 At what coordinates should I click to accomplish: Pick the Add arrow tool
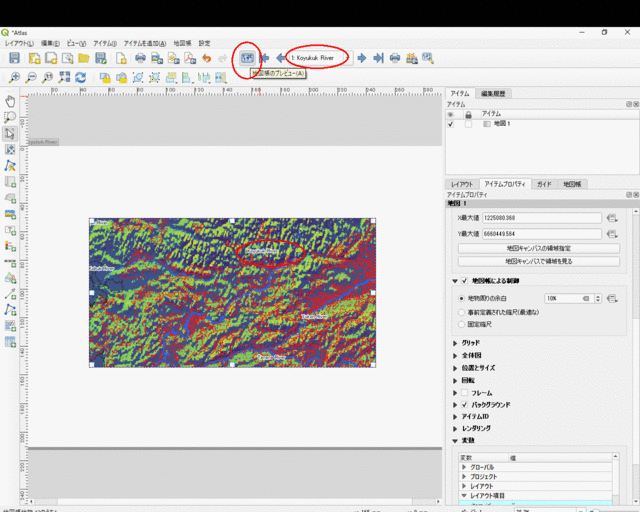10,294
